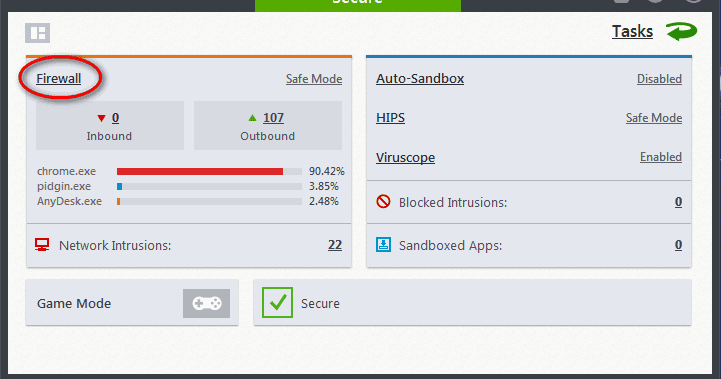Click the green Secure checkmark icon
Screen dimensions: 721x379
pyautogui.click(x=277, y=303)
